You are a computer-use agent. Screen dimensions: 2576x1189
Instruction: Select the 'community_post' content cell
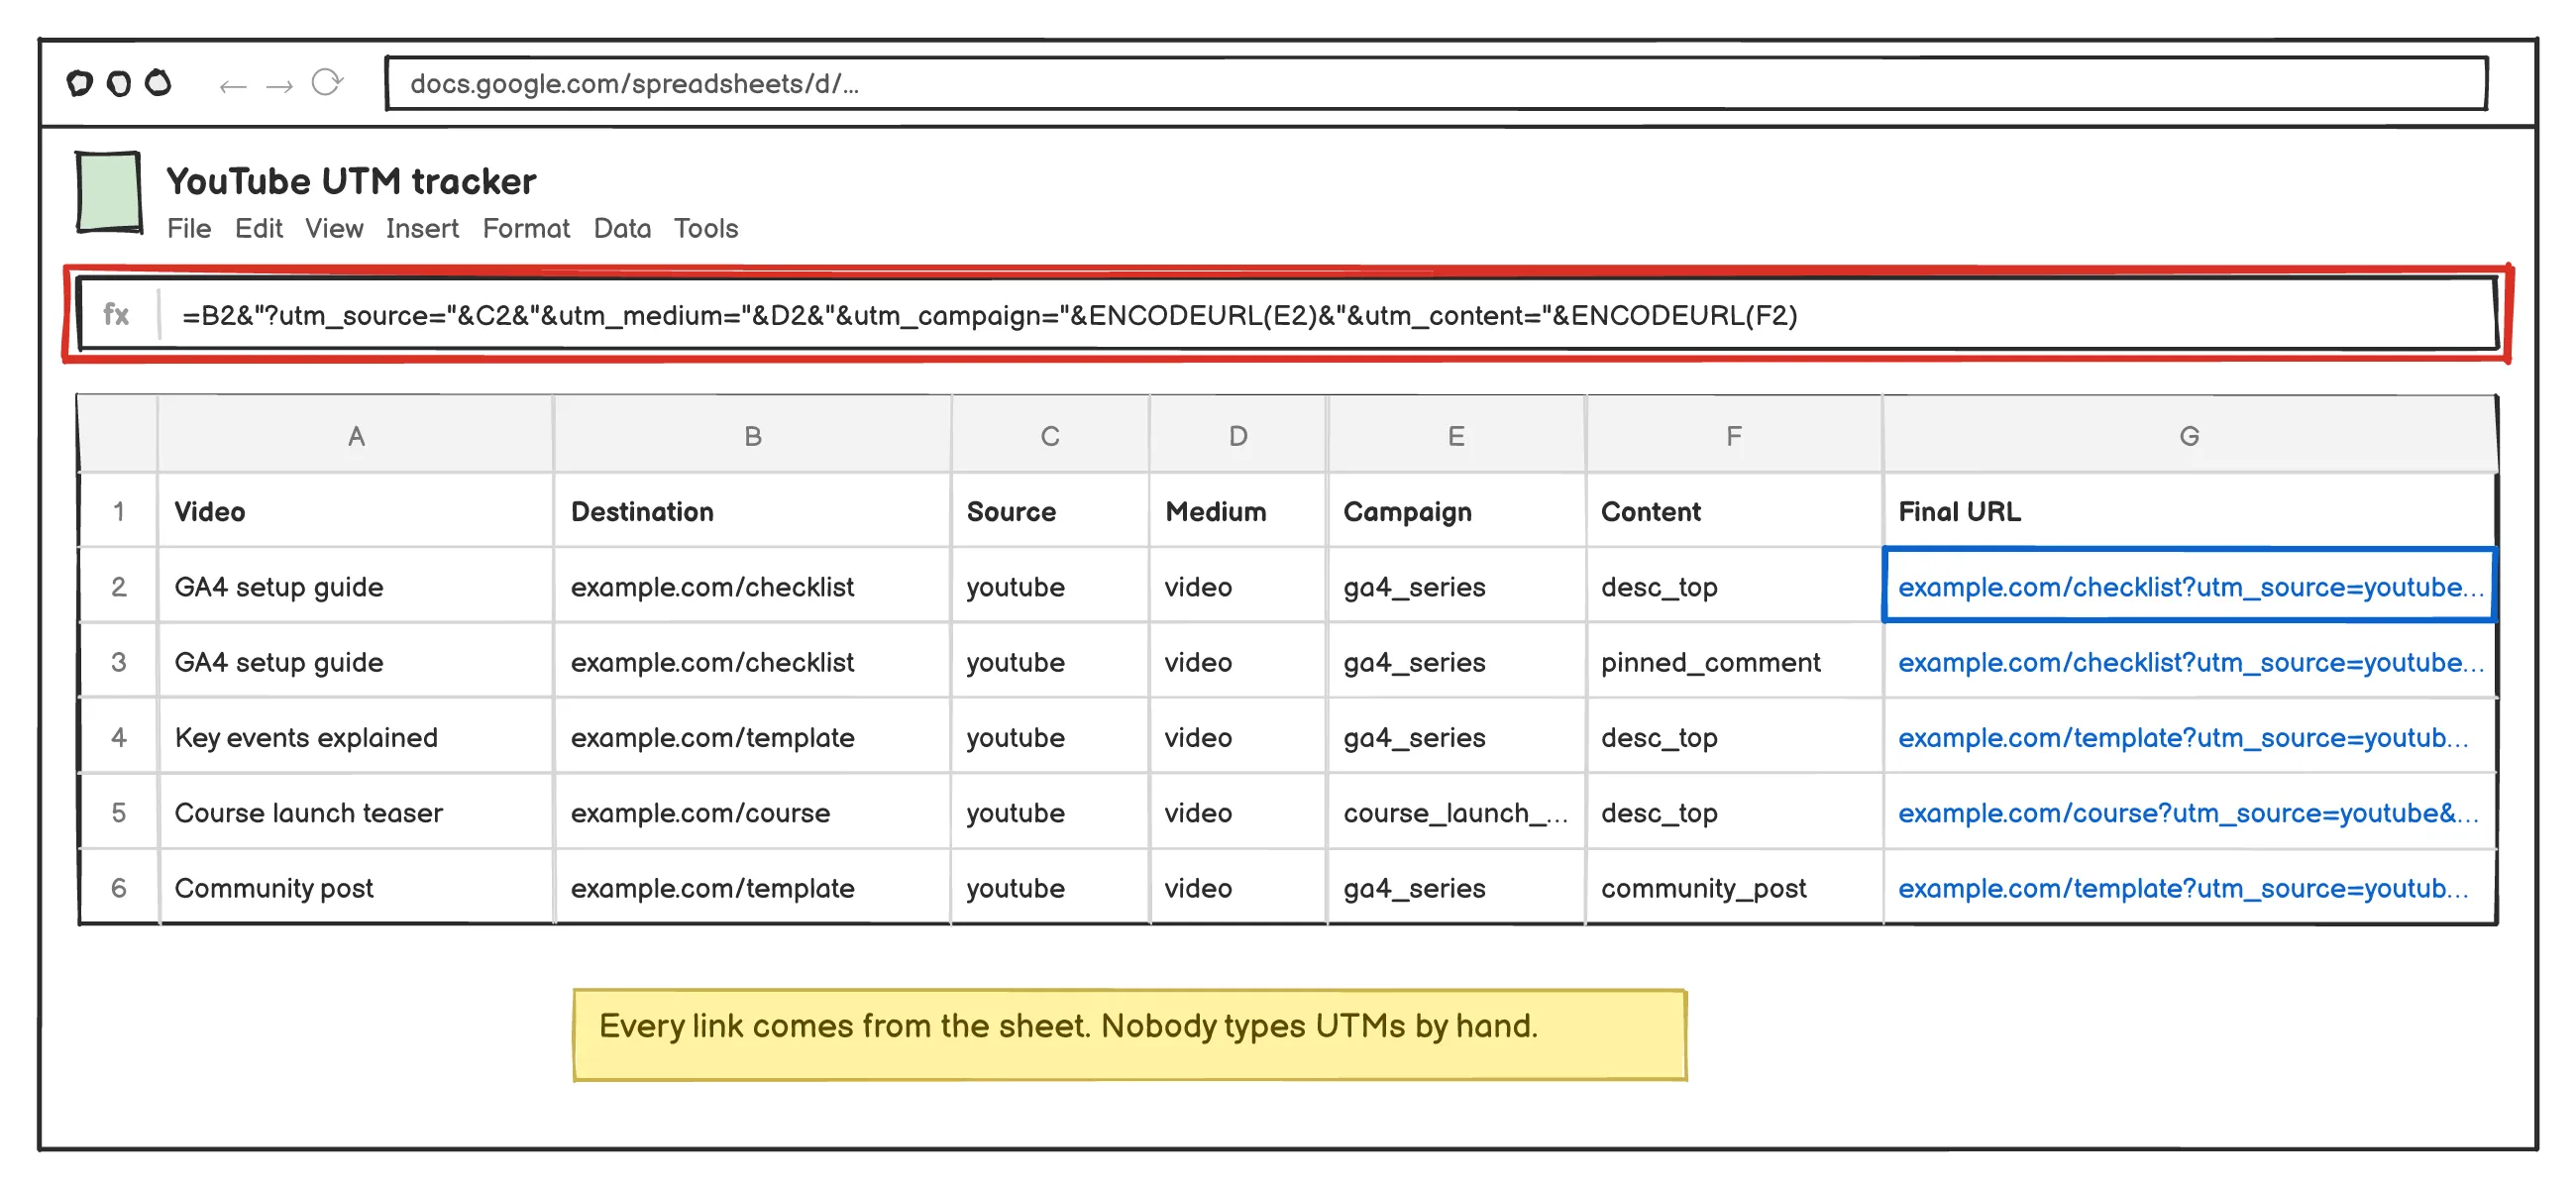(1734, 888)
